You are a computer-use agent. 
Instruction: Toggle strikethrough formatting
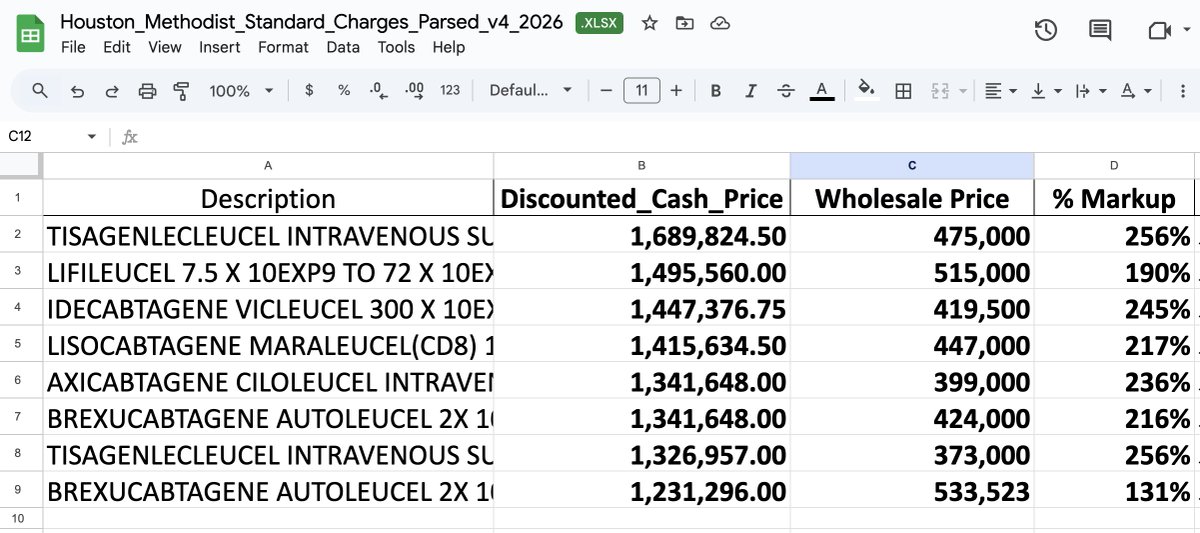[786, 91]
